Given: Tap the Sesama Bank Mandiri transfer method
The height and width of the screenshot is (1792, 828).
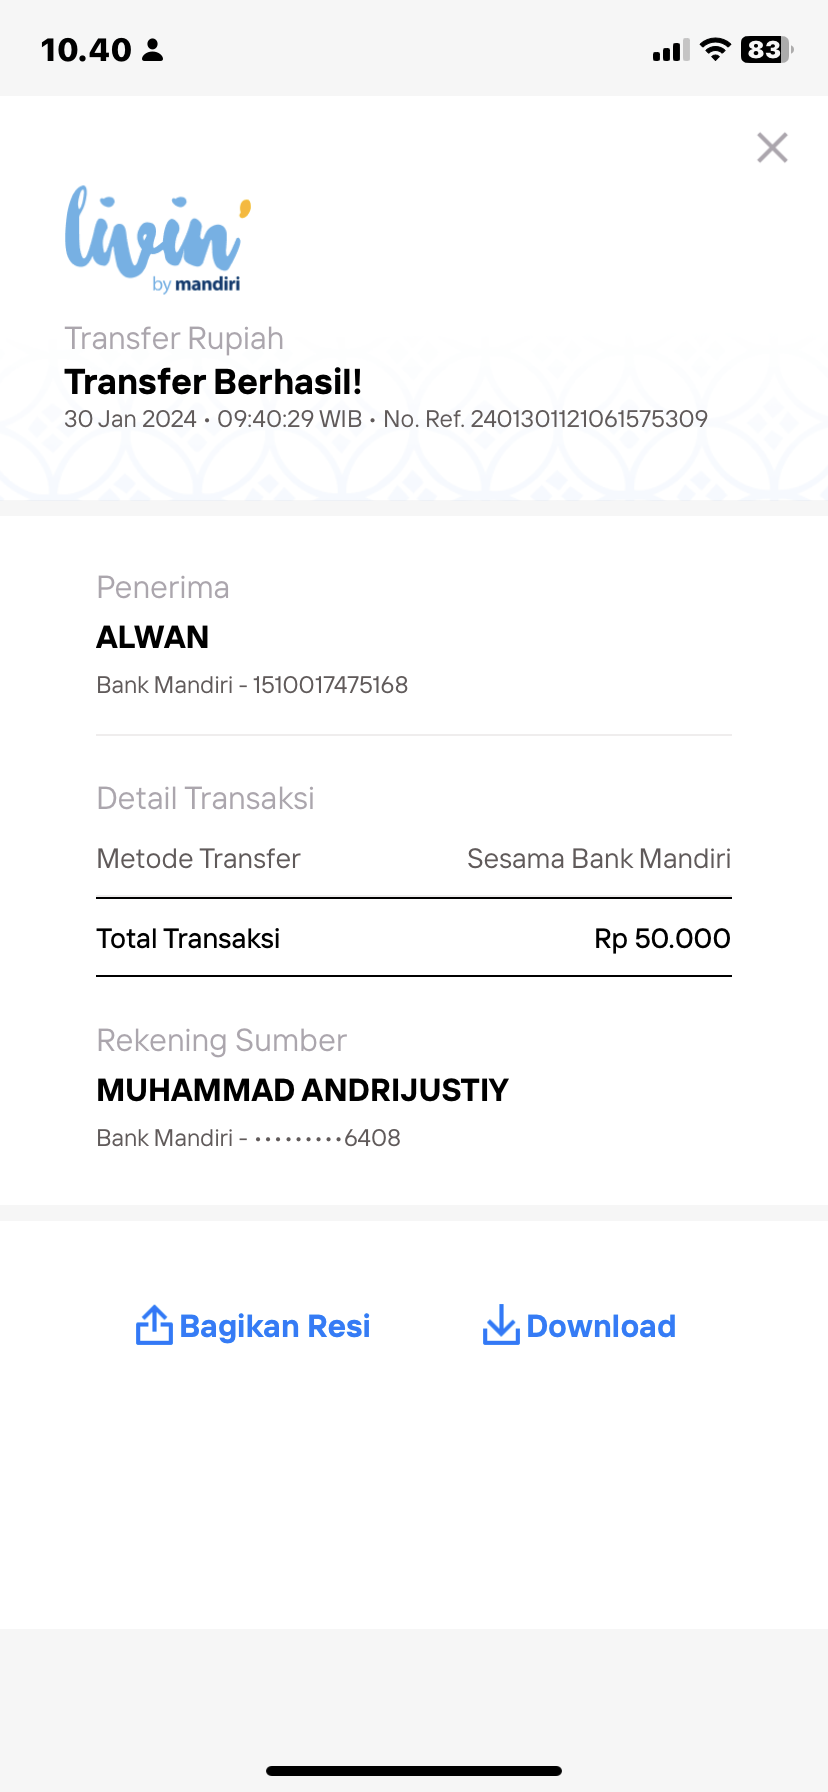Looking at the screenshot, I should (x=599, y=858).
